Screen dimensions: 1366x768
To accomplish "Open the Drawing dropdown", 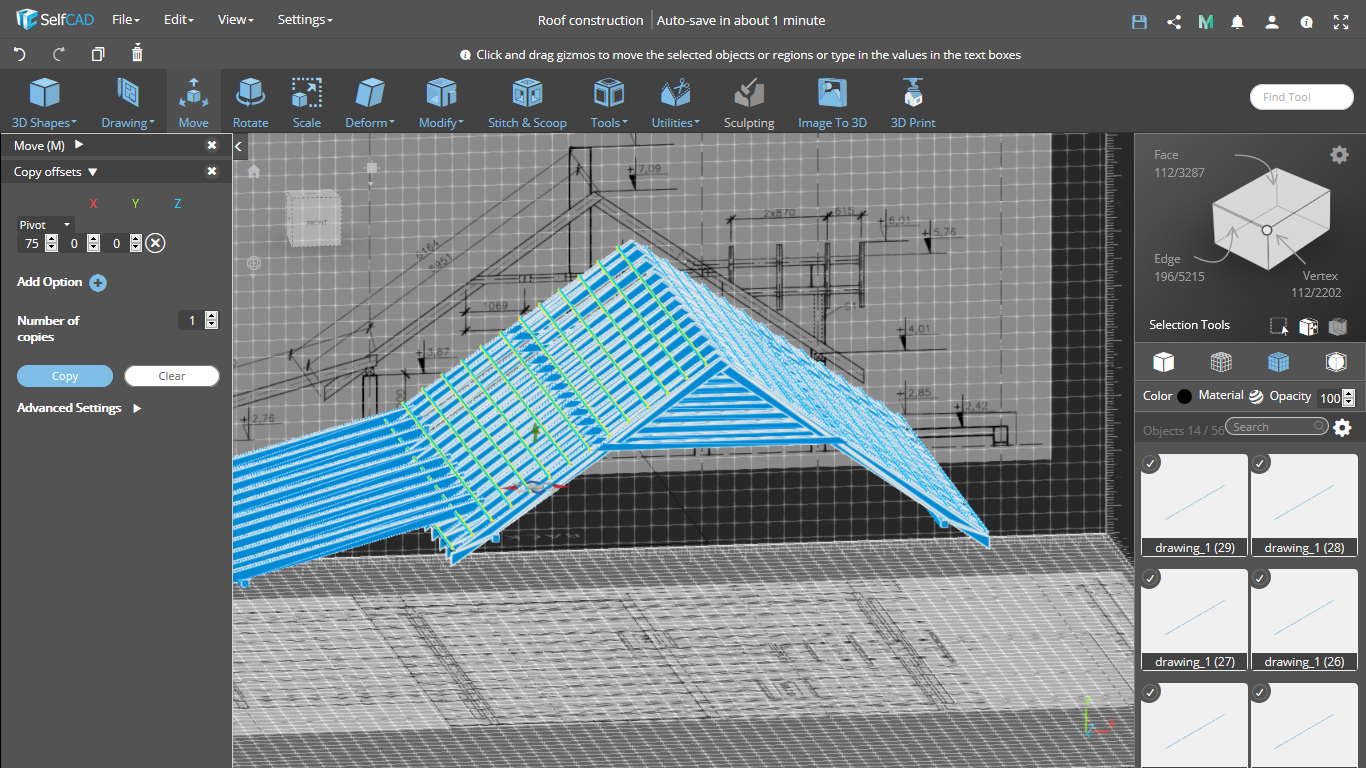I will tap(128, 103).
